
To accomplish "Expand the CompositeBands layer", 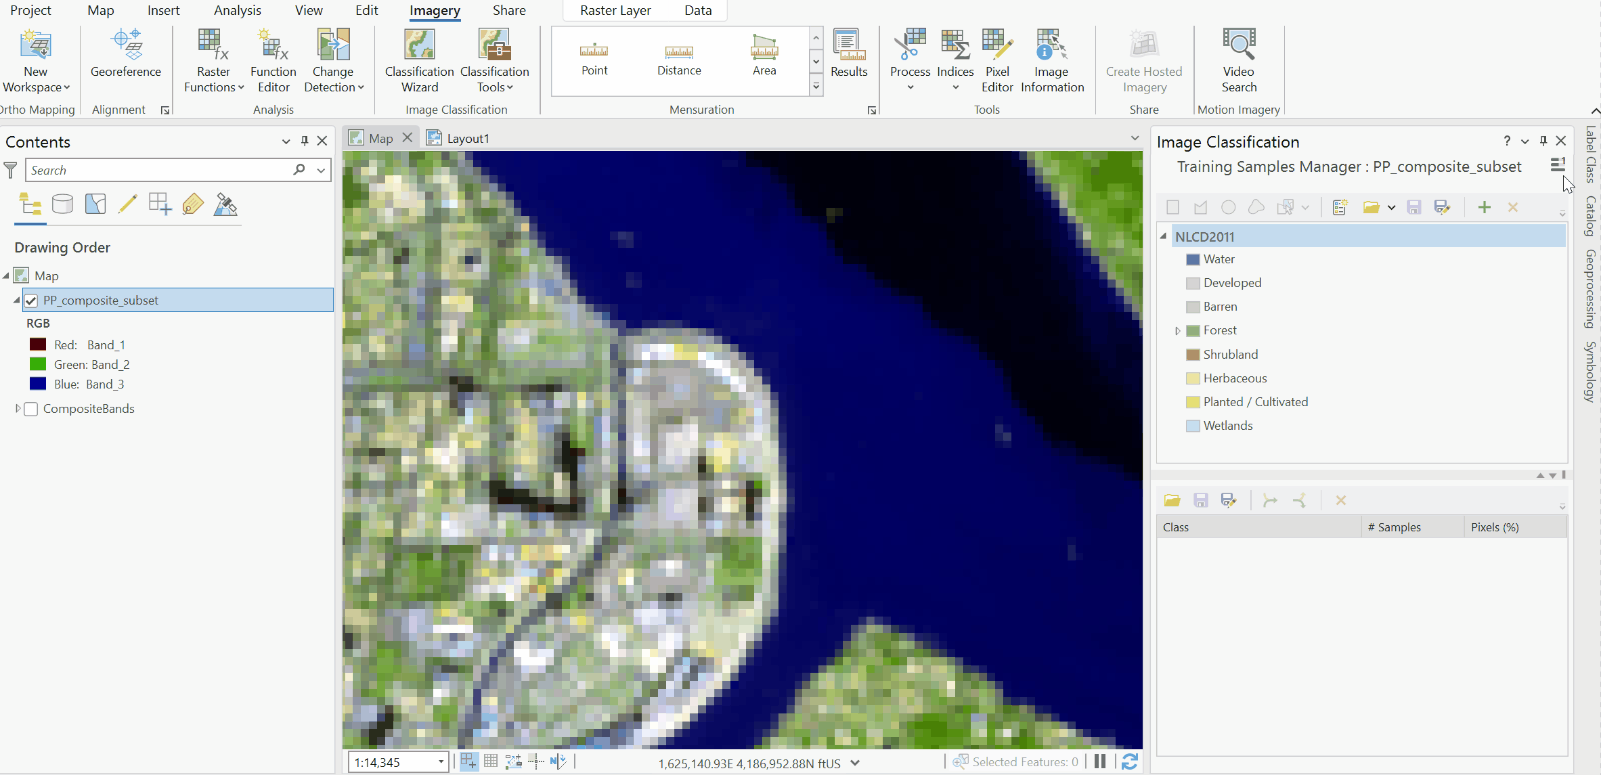I will [x=17, y=409].
